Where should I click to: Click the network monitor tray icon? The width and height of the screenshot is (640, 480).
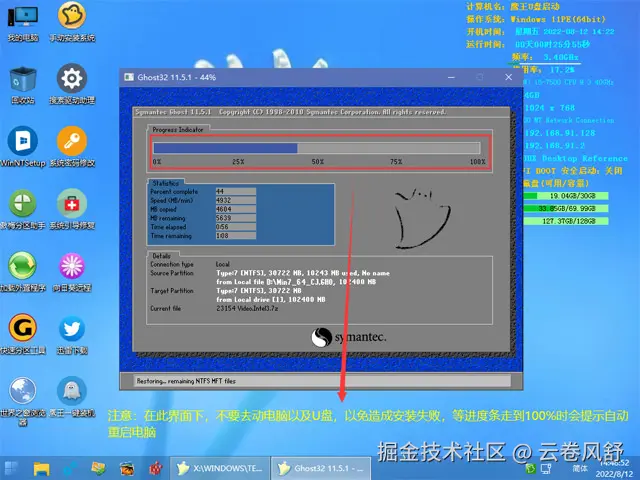[546, 469]
